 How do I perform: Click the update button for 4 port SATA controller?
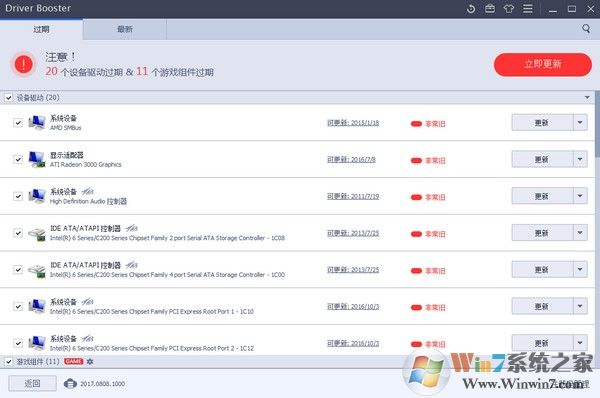pos(542,269)
